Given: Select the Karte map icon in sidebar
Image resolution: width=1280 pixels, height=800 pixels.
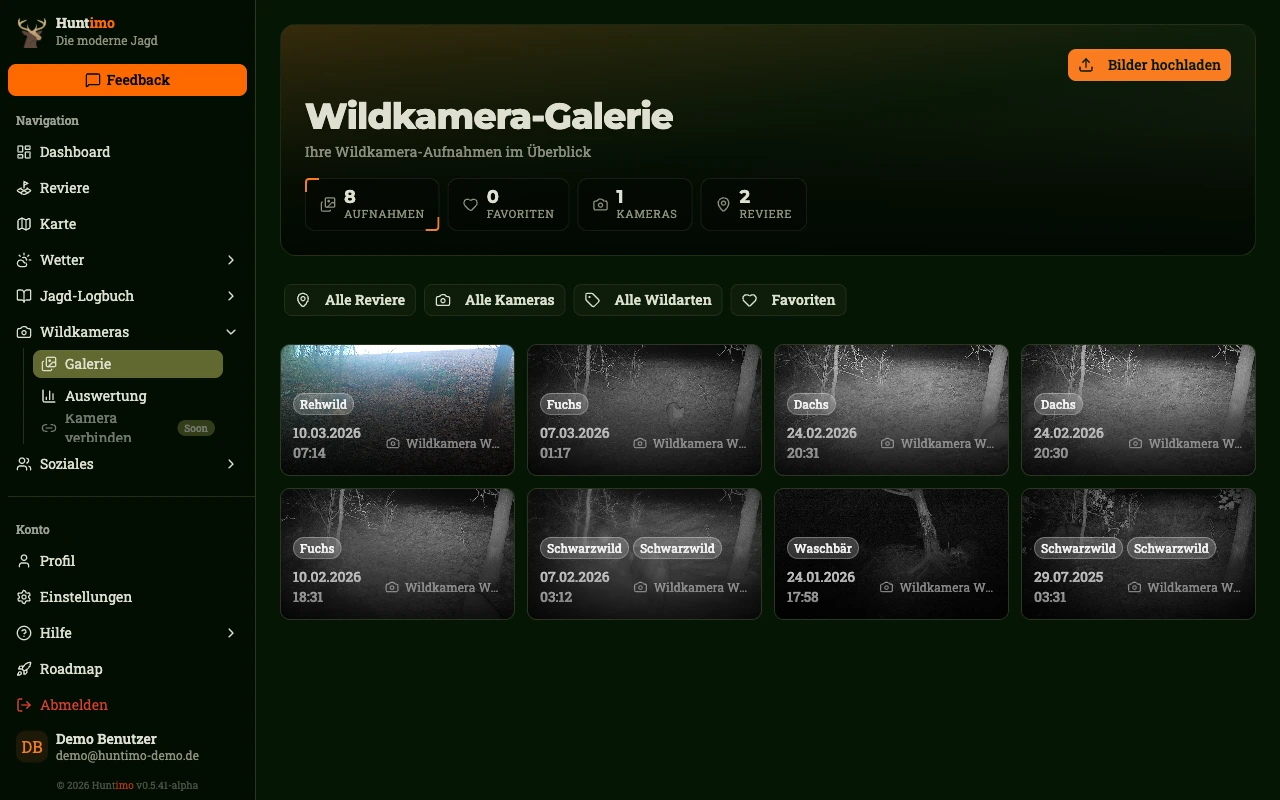Looking at the screenshot, I should tap(22, 224).
